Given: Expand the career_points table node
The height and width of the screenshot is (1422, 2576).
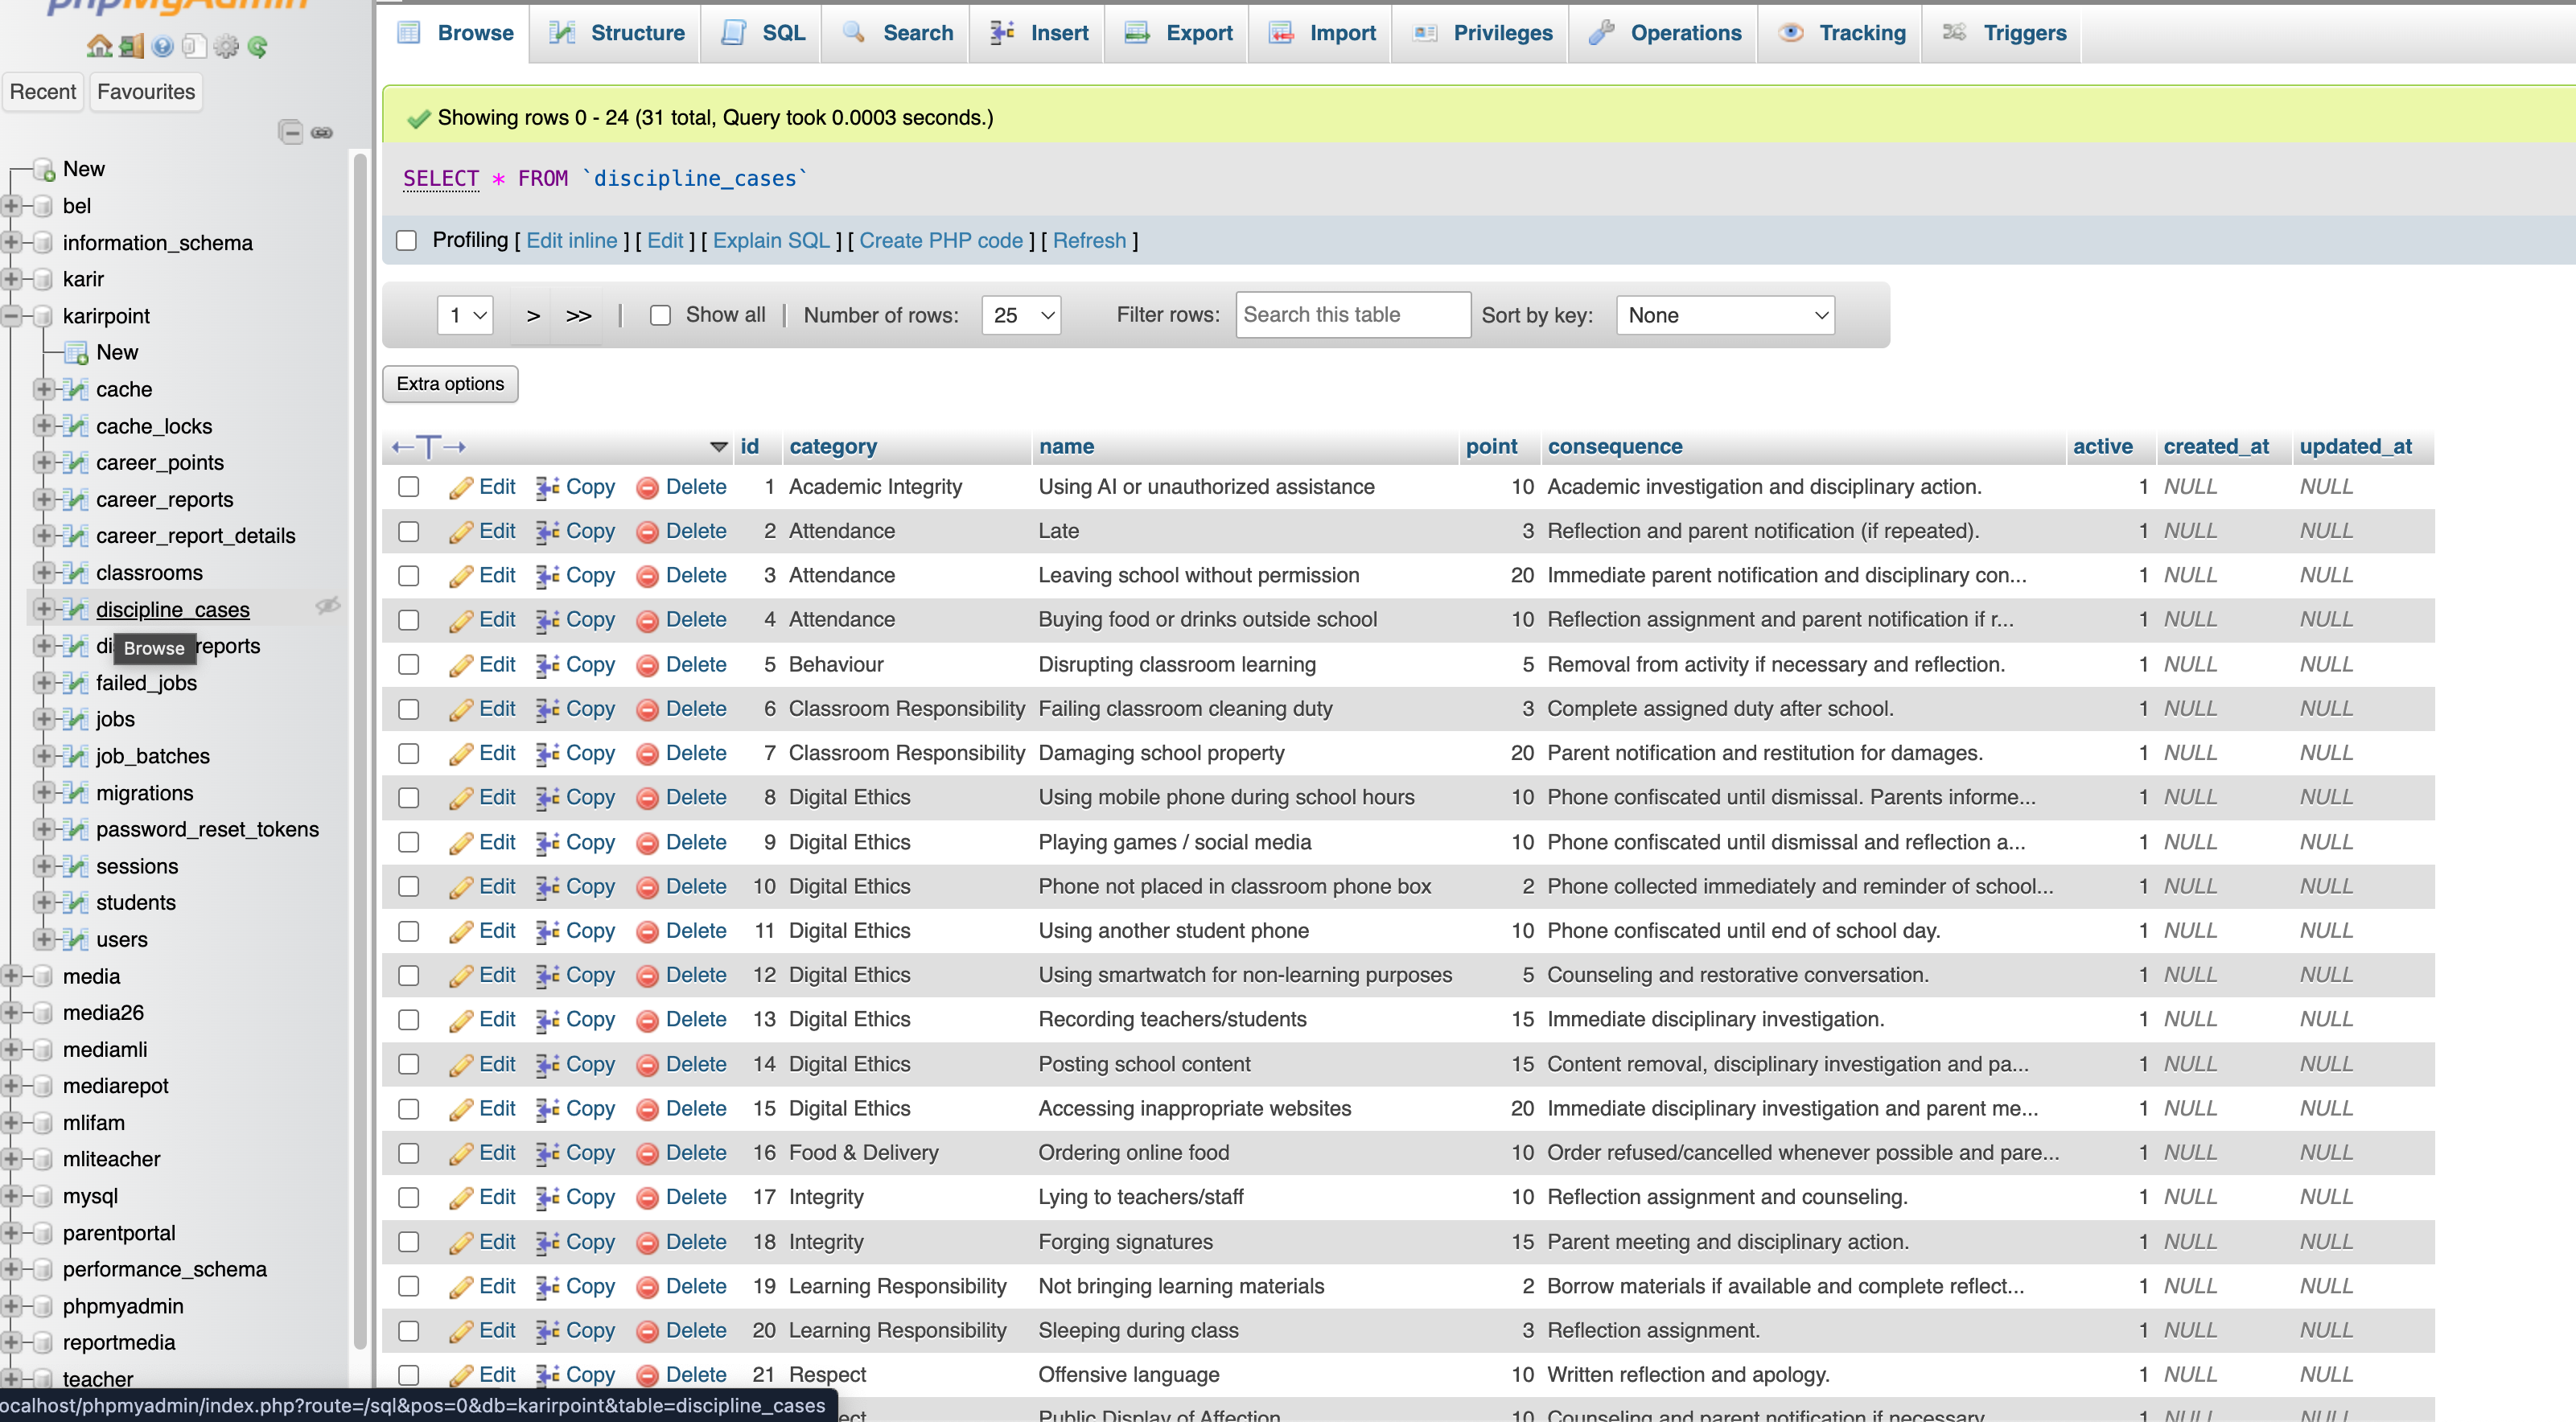Looking at the screenshot, I should click(43, 462).
